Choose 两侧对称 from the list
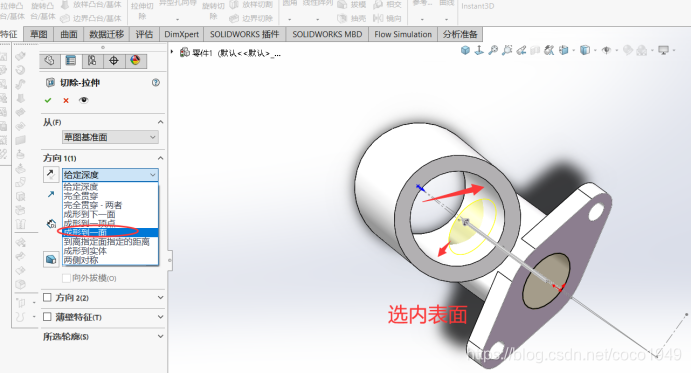The width and height of the screenshot is (691, 373). [110, 260]
